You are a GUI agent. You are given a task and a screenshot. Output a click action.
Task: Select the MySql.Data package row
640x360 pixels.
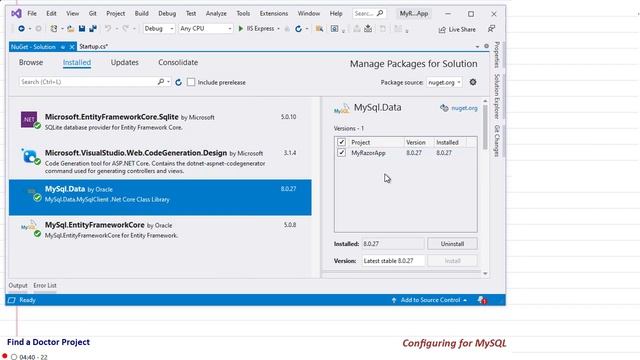point(160,198)
